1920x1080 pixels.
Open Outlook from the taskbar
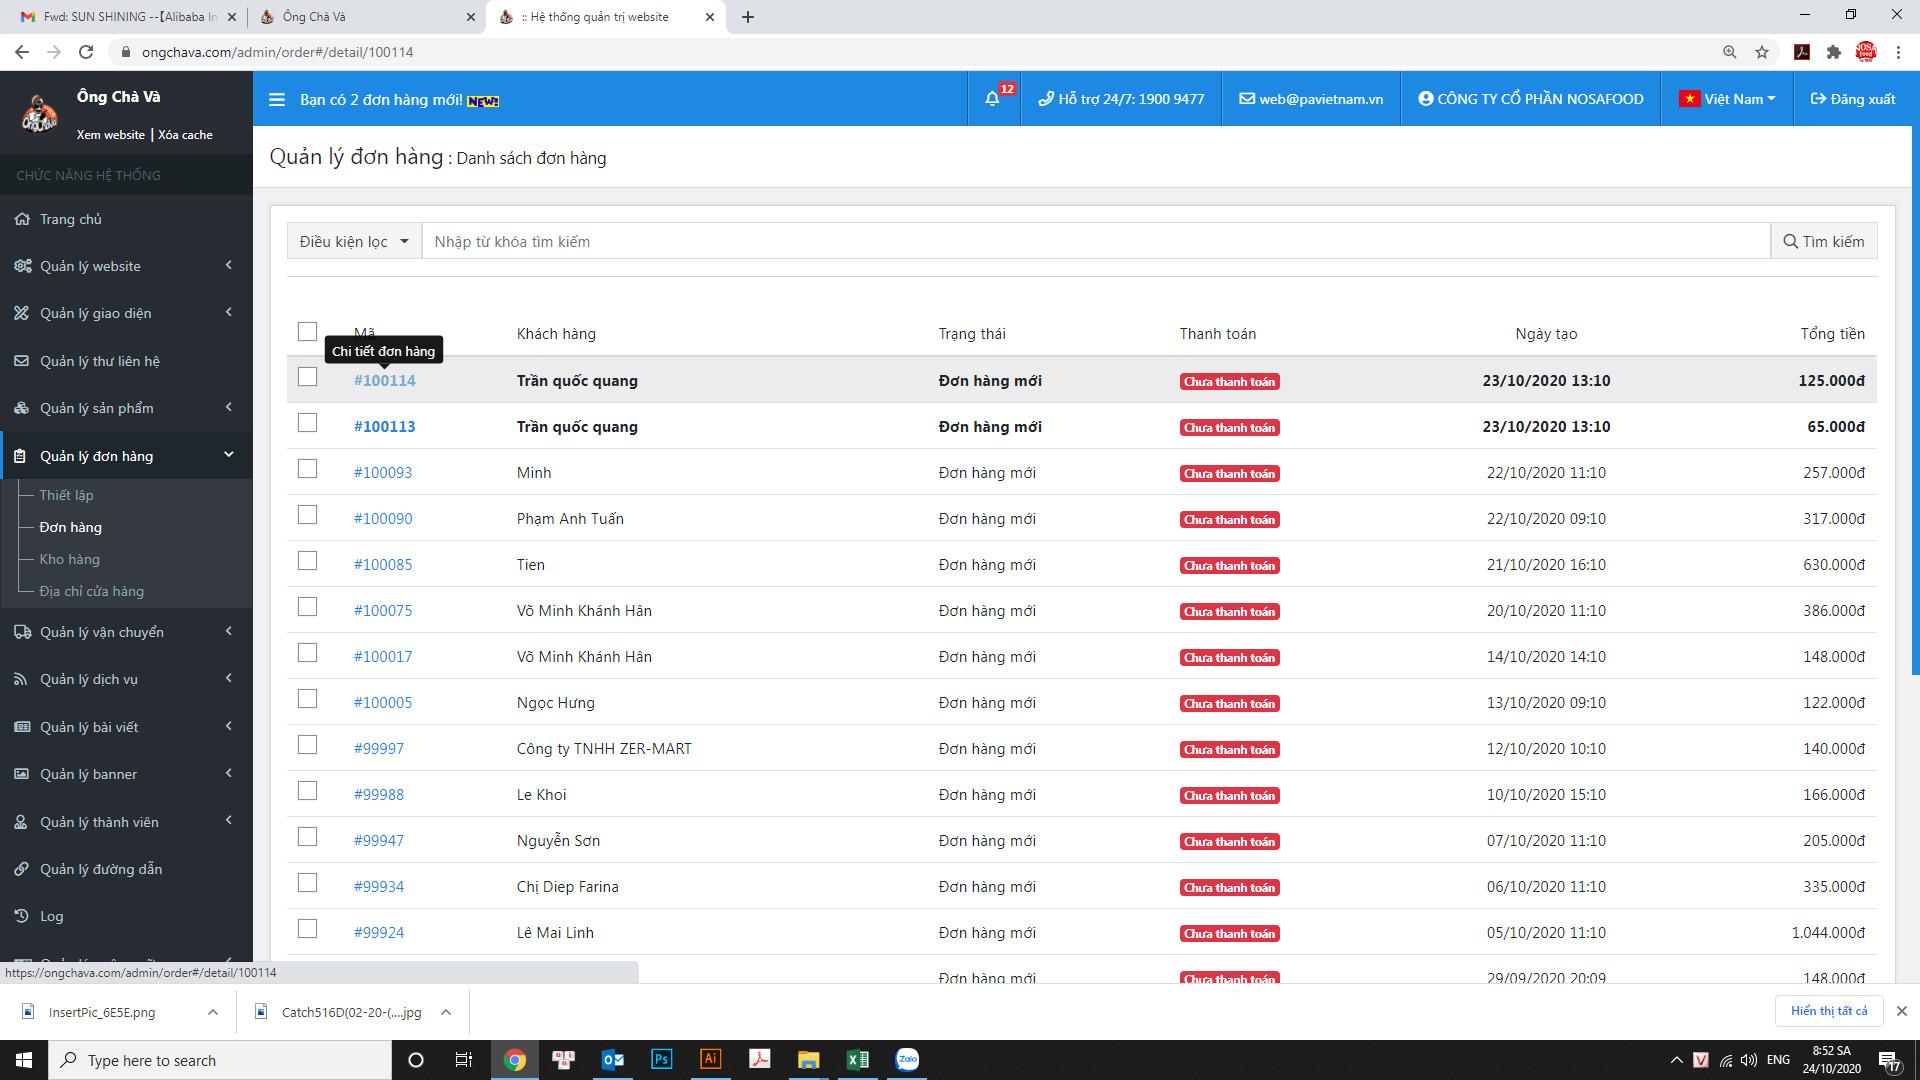click(612, 1060)
